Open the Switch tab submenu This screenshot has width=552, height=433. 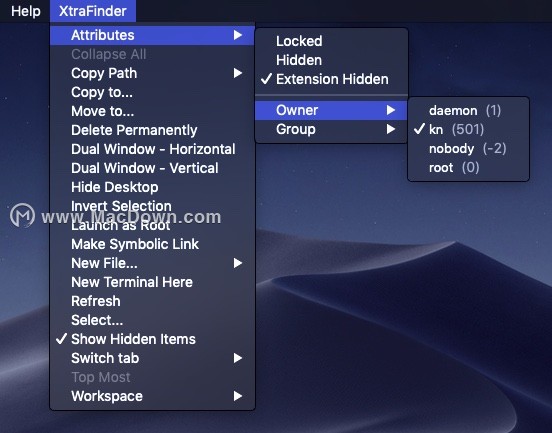(152, 358)
